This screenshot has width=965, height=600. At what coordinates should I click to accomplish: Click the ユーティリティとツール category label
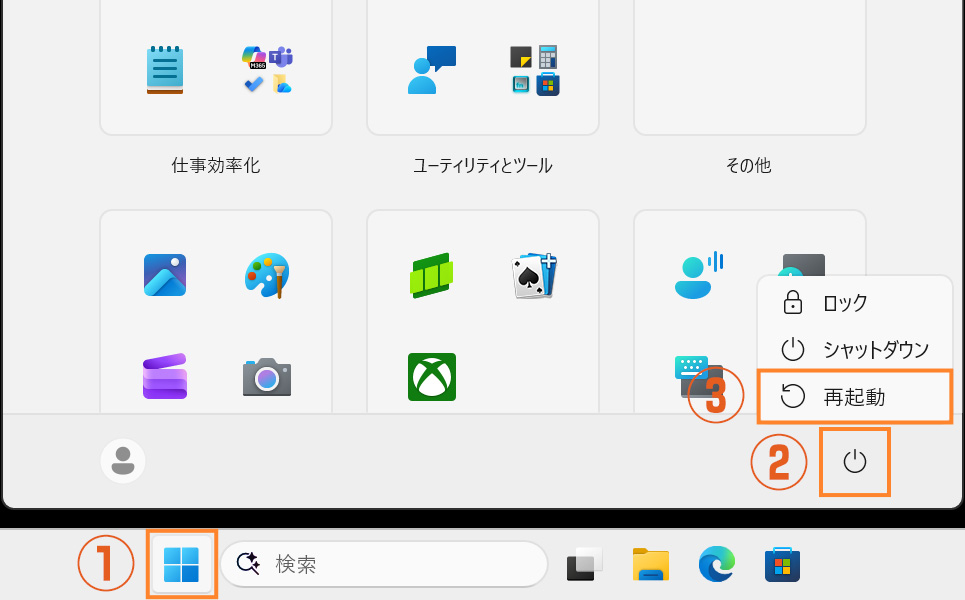coord(482,166)
